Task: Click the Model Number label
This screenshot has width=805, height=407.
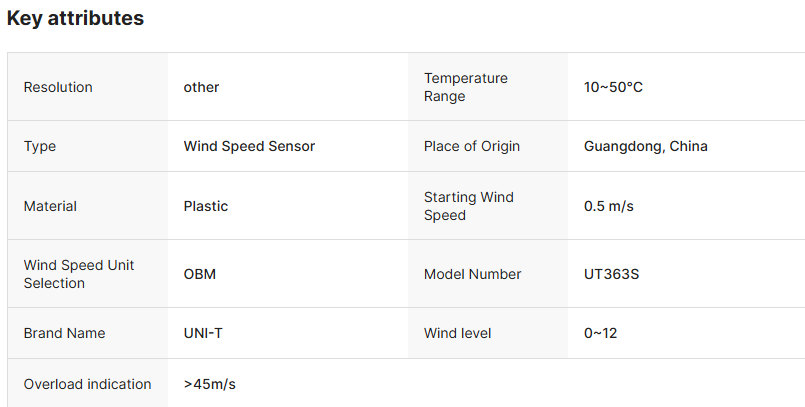Action: (x=473, y=274)
